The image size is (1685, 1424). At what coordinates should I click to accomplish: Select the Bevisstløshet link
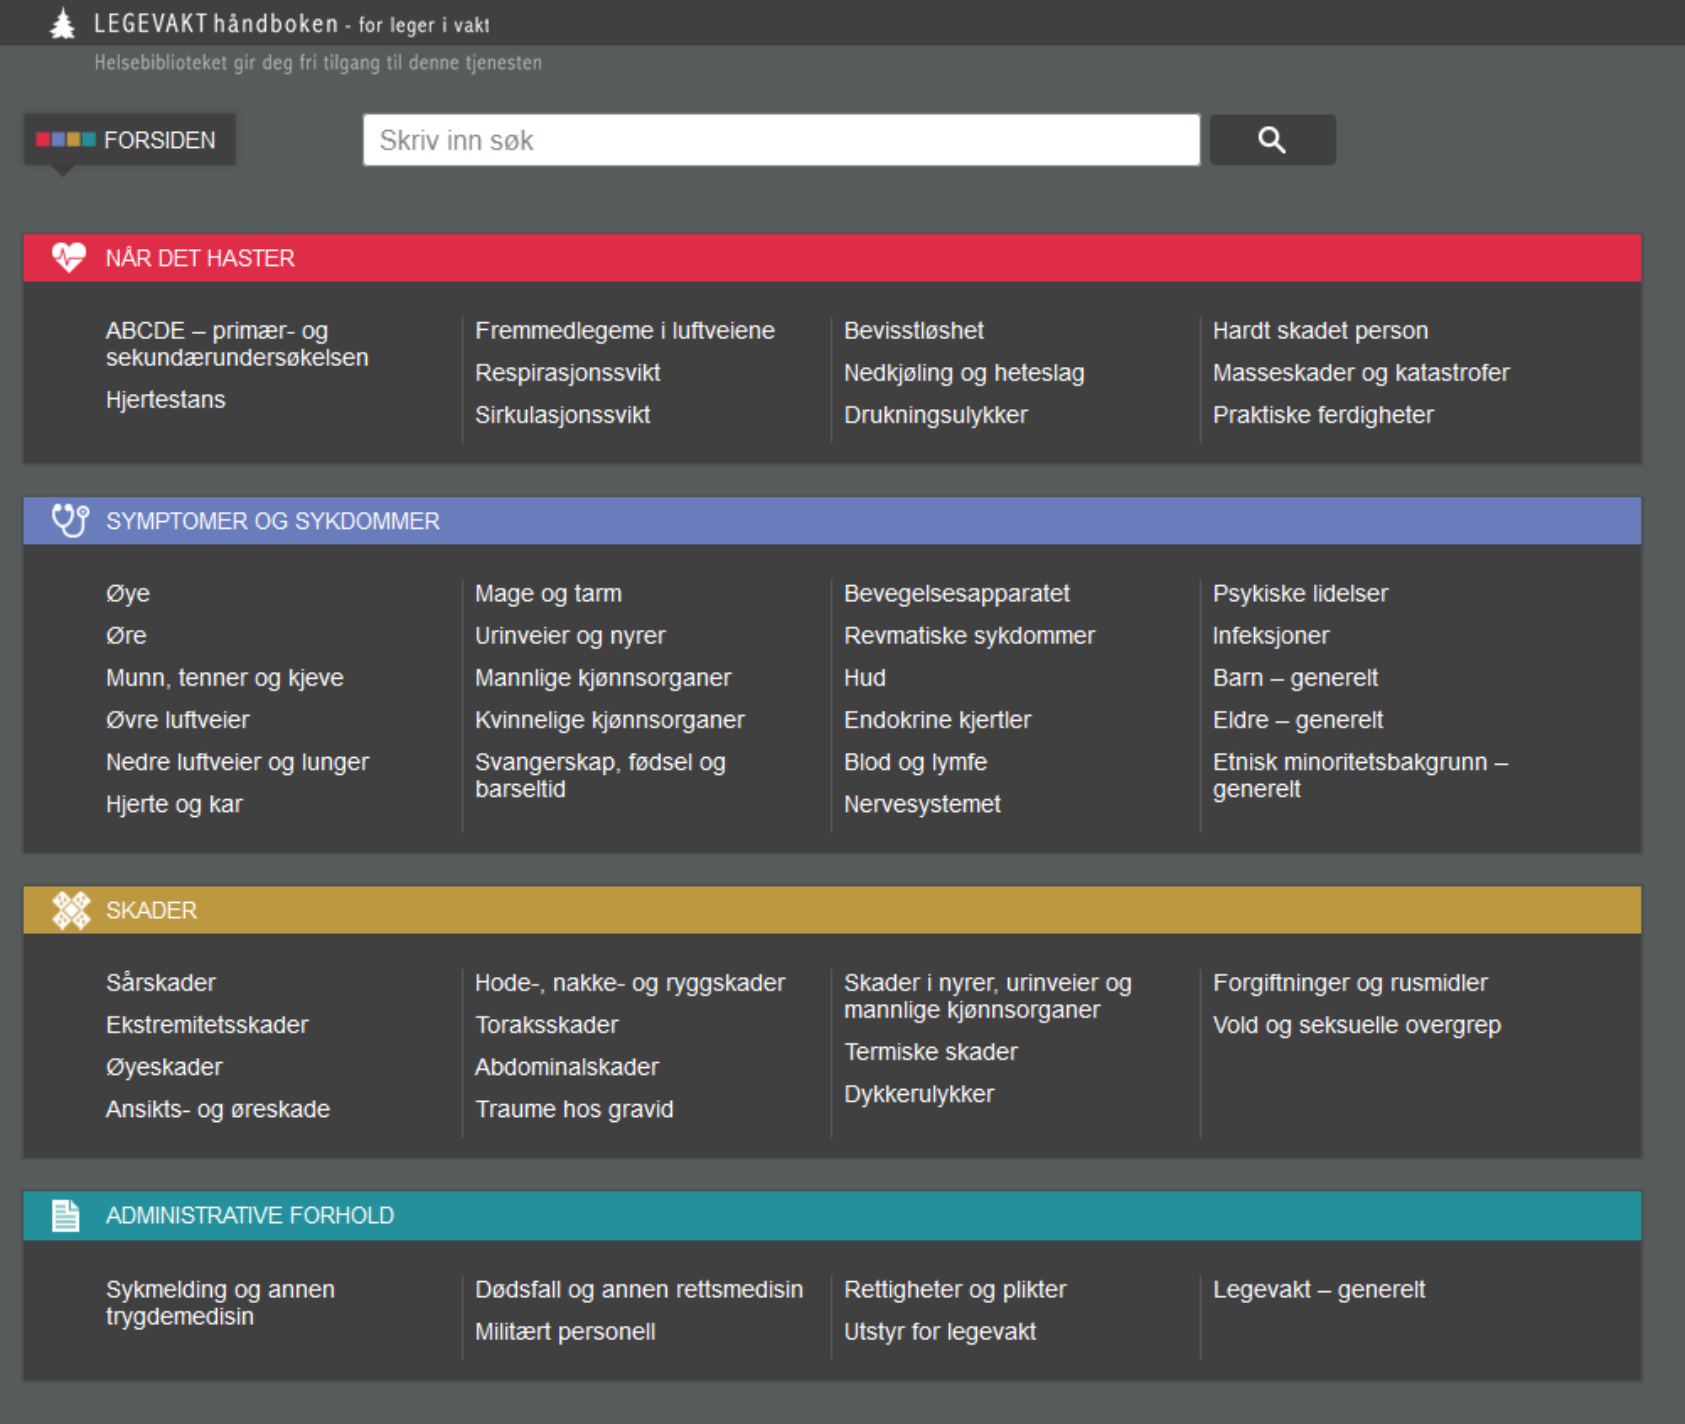913,331
